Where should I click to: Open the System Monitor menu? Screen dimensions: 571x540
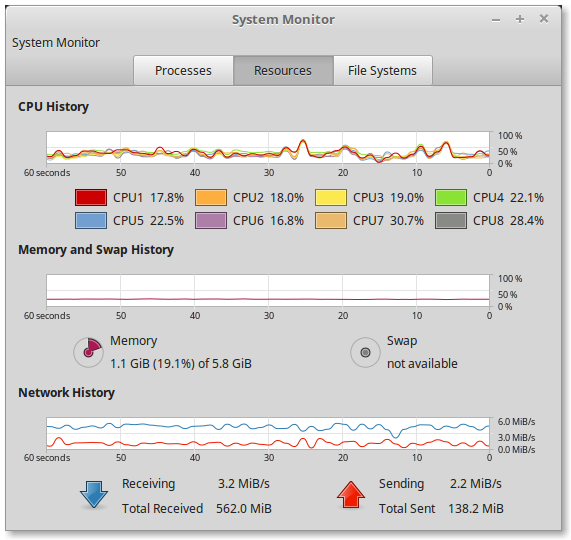pos(56,43)
